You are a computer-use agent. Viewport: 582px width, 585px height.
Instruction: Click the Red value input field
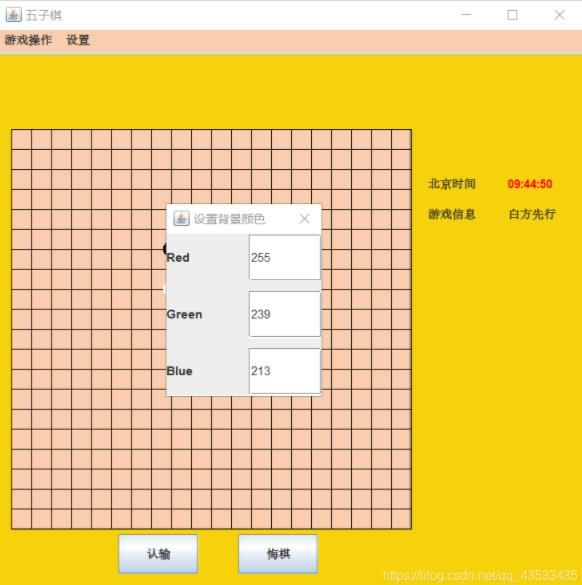pyautogui.click(x=285, y=257)
